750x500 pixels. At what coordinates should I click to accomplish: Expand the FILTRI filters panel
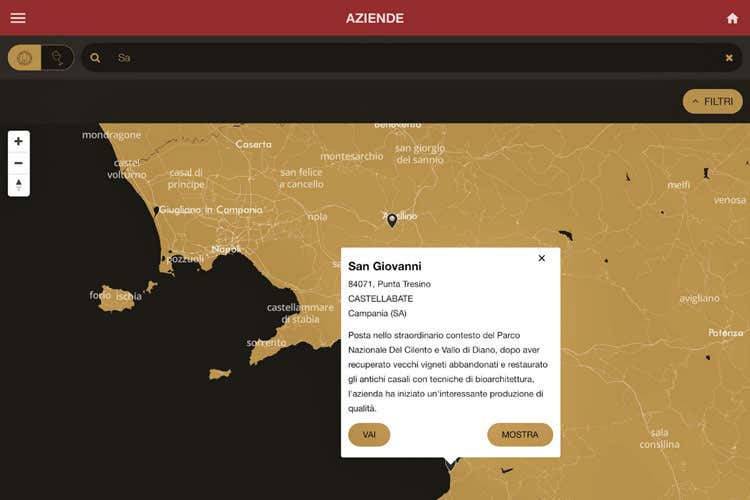tap(712, 101)
